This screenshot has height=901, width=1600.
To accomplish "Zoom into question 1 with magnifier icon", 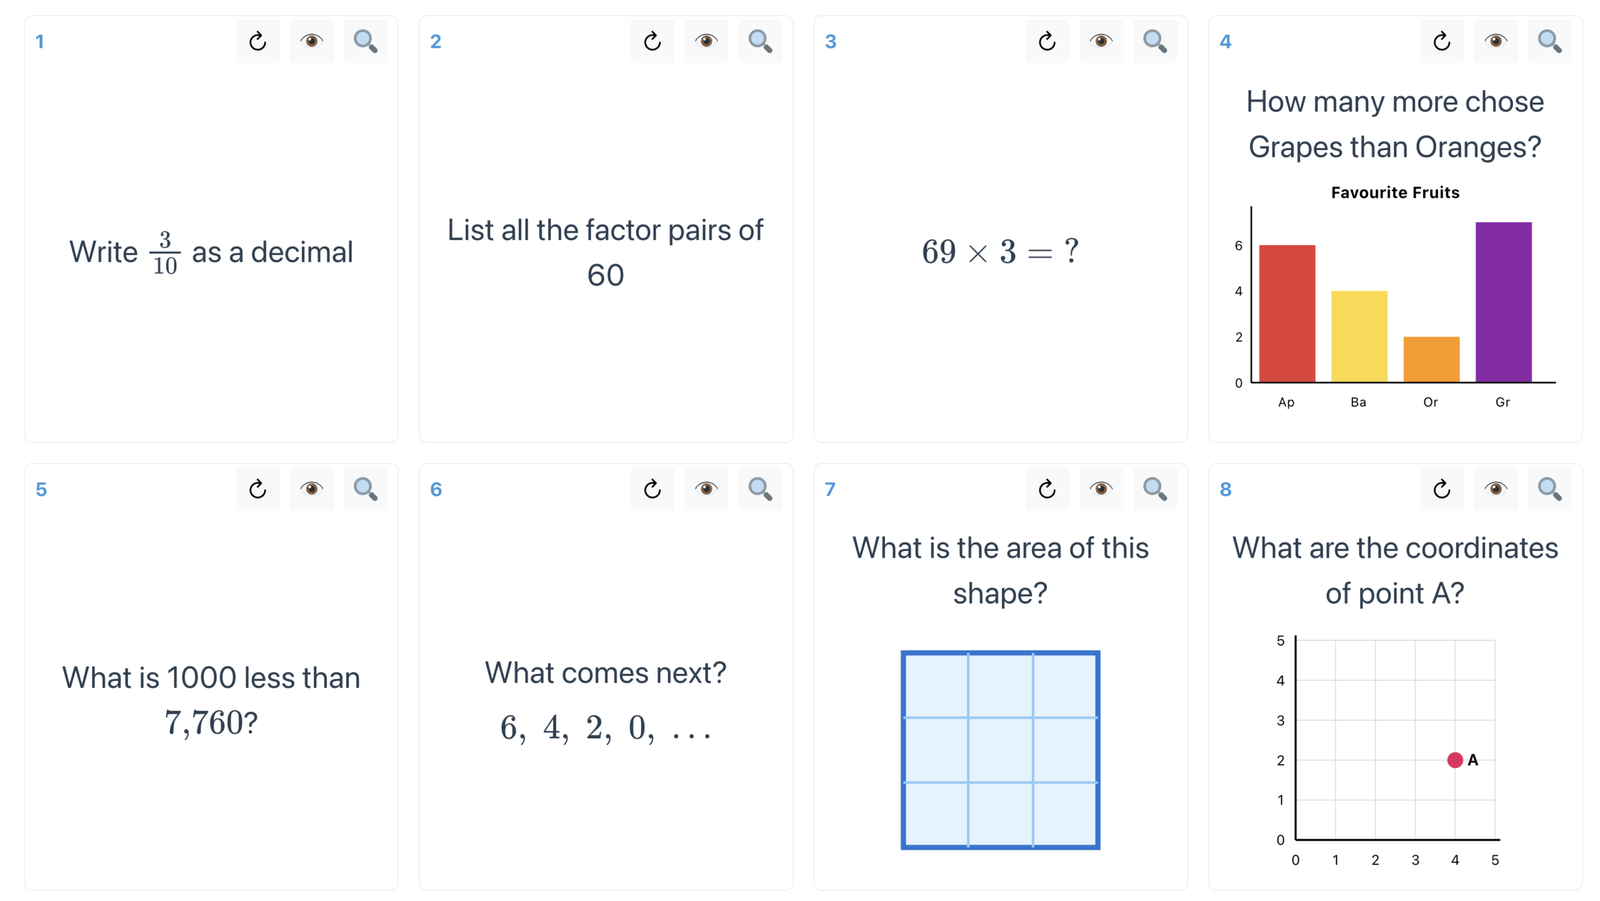I will [365, 42].
